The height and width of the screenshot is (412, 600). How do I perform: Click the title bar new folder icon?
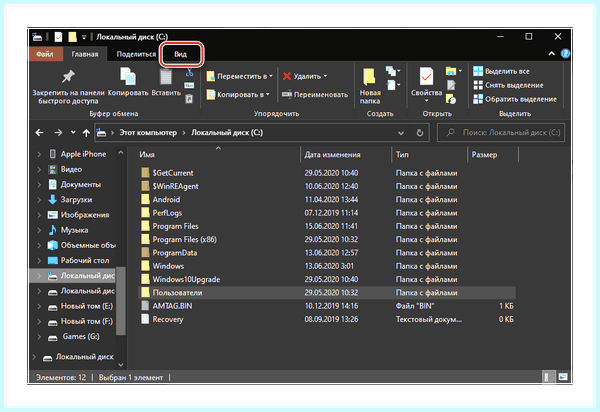pyautogui.click(x=72, y=37)
